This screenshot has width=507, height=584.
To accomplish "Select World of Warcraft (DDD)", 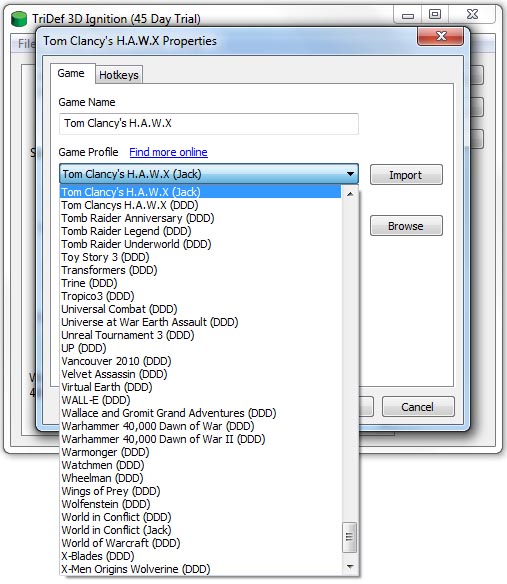I will point(201,543).
